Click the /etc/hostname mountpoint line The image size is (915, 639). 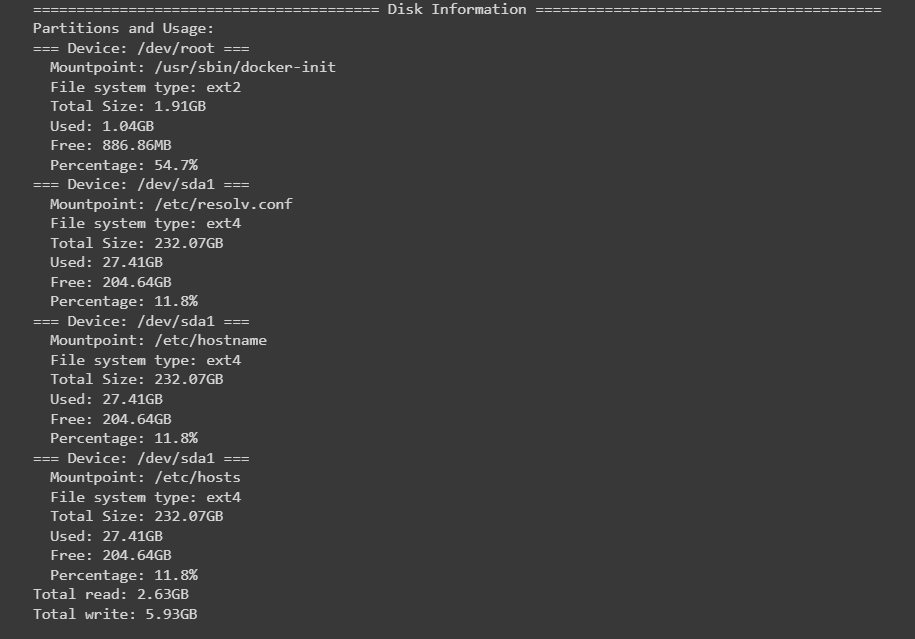(x=158, y=341)
